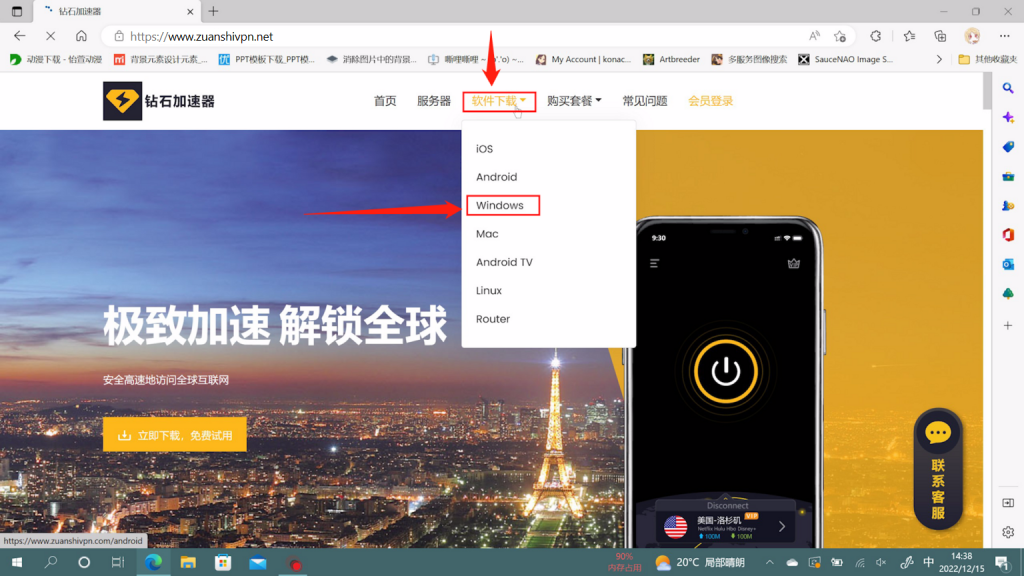This screenshot has height=576, width=1024.
Task: Open the browser home page
Action: (x=81, y=36)
